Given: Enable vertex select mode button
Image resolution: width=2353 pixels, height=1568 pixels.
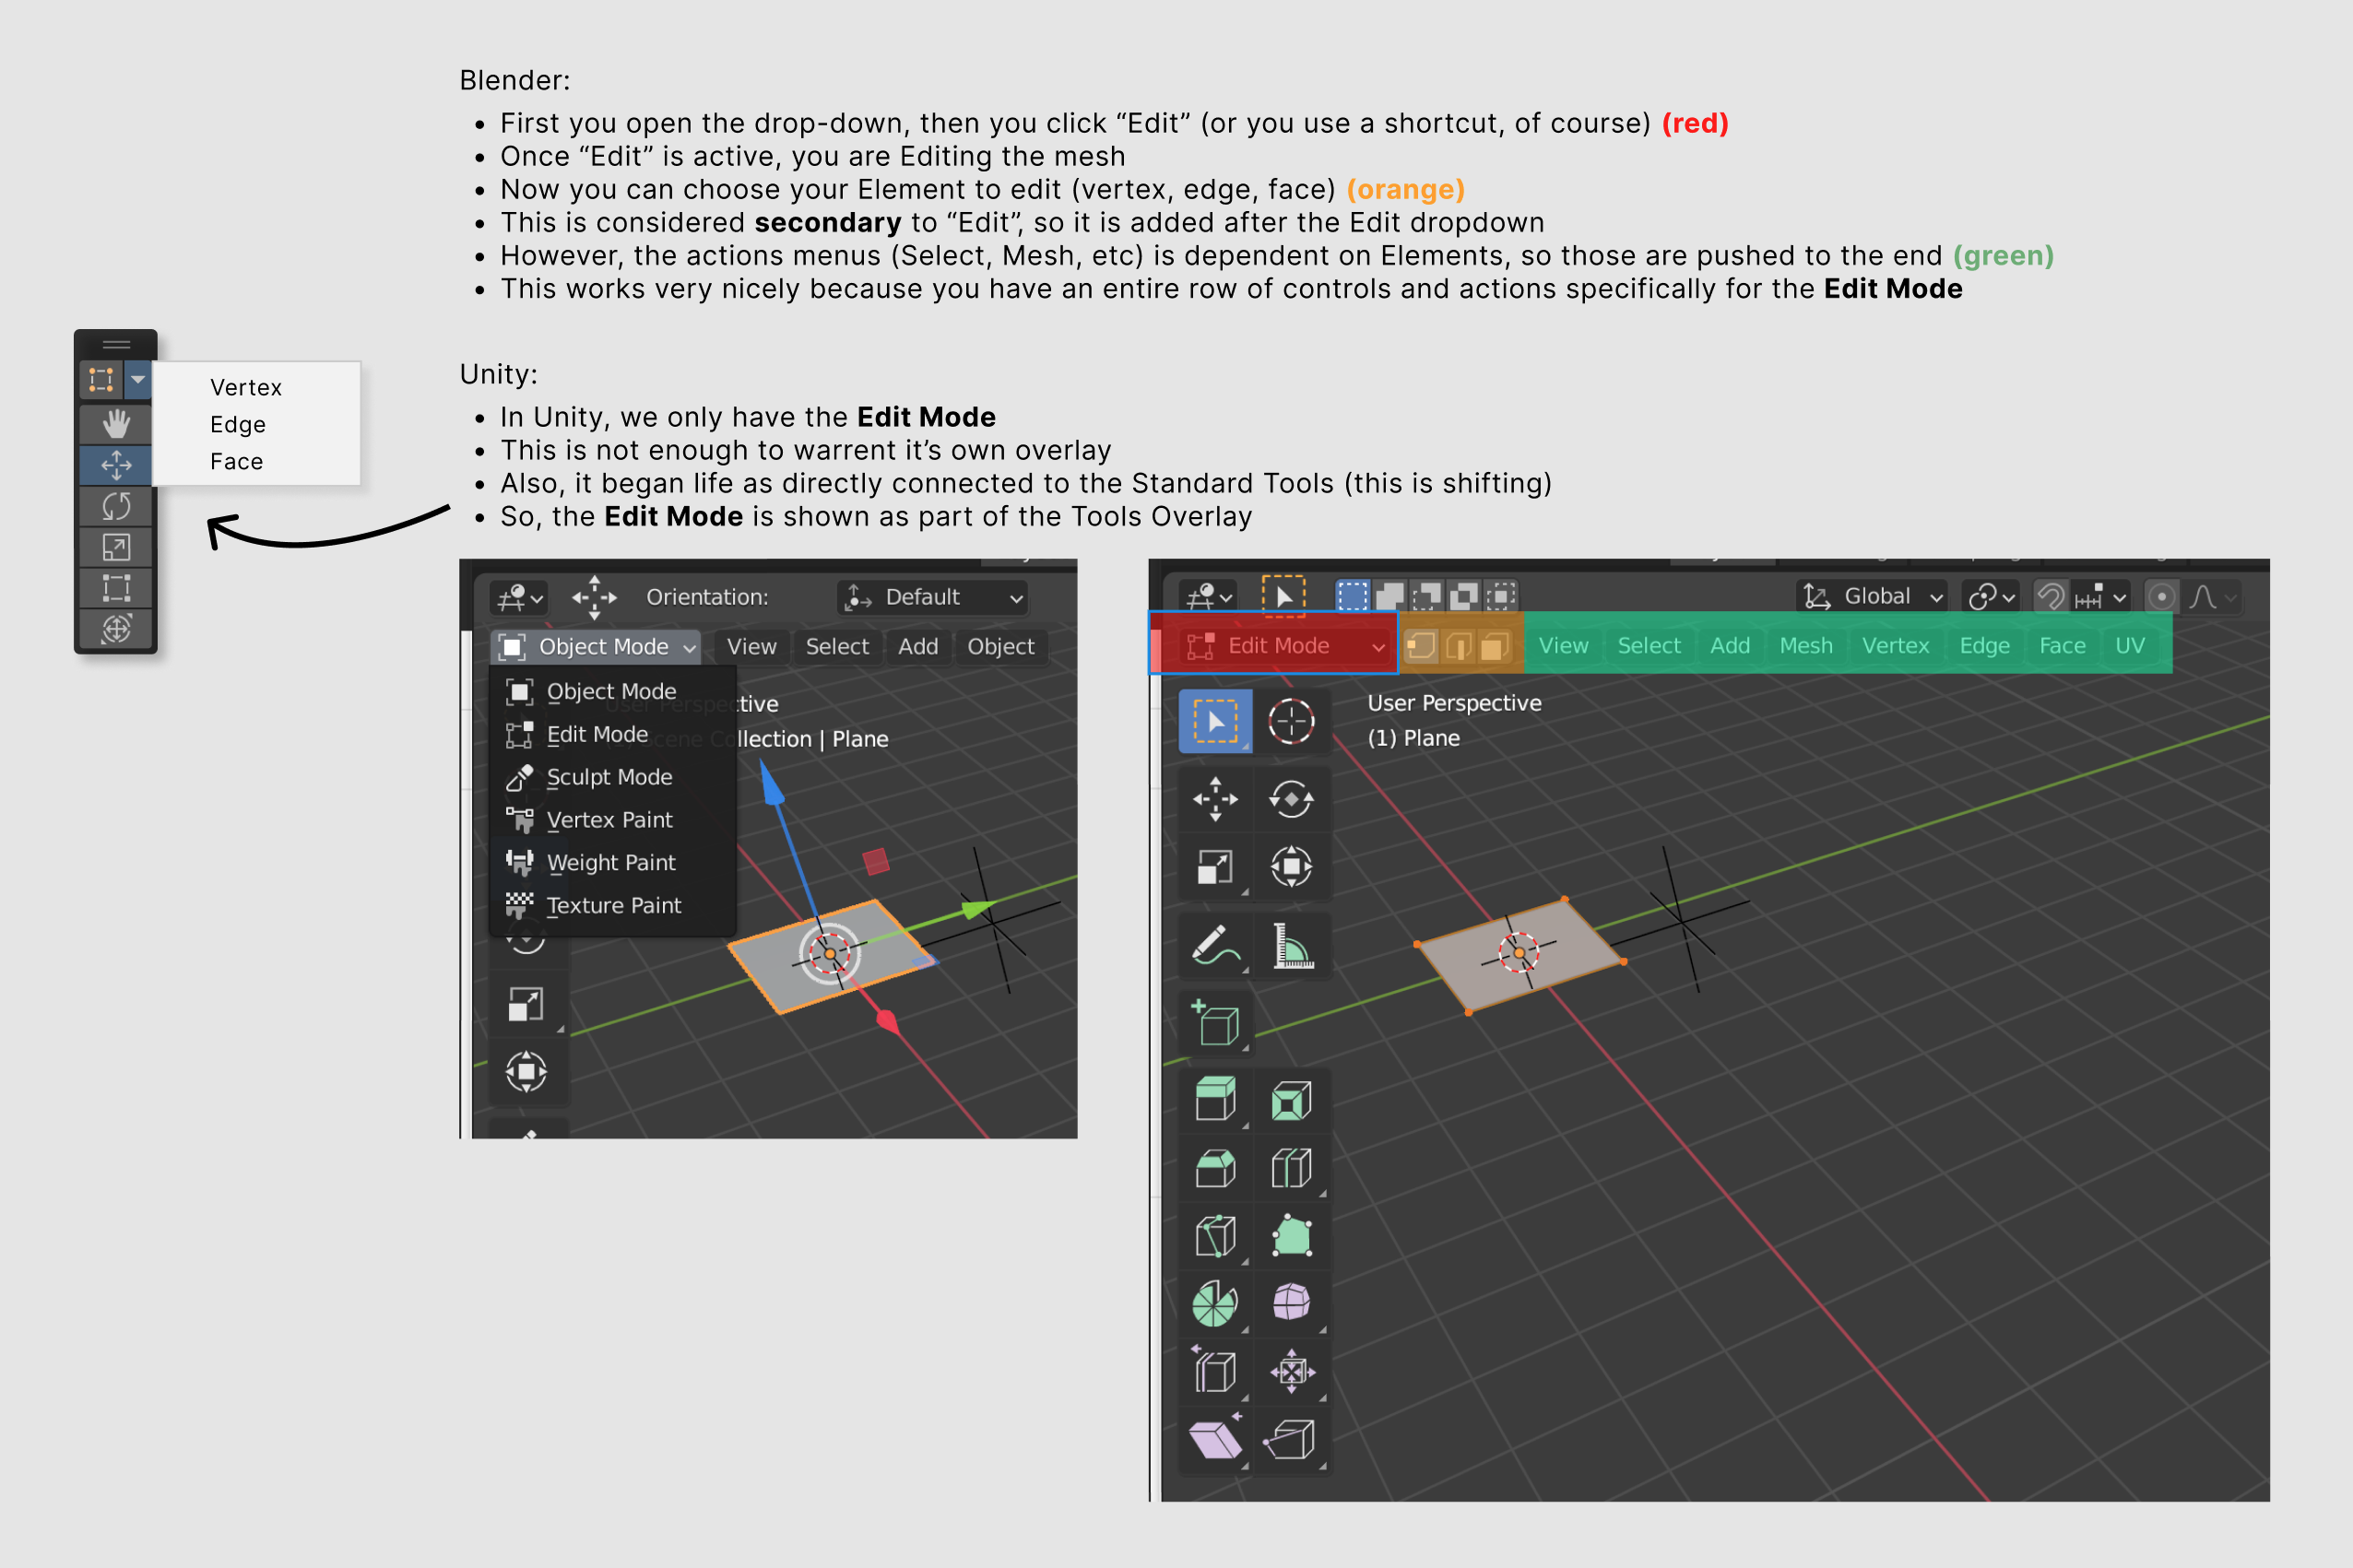Looking at the screenshot, I should (1421, 646).
